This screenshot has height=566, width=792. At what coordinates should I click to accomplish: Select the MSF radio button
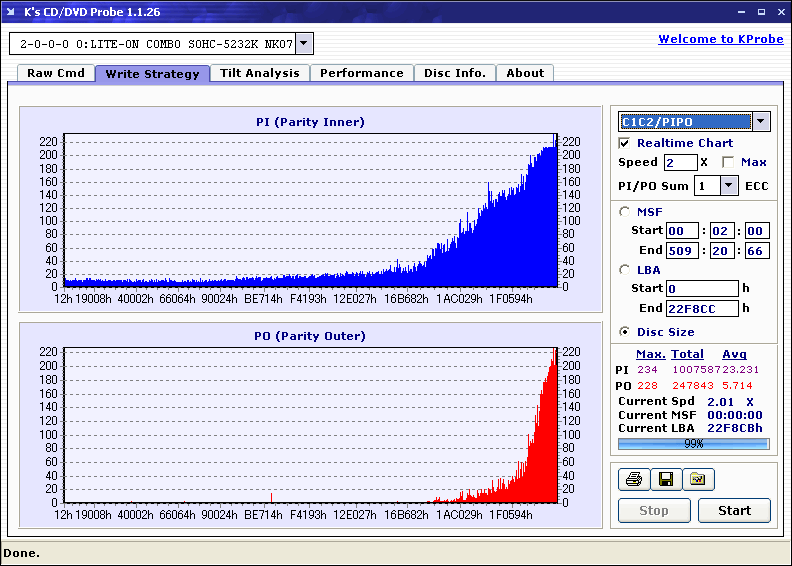coord(625,212)
